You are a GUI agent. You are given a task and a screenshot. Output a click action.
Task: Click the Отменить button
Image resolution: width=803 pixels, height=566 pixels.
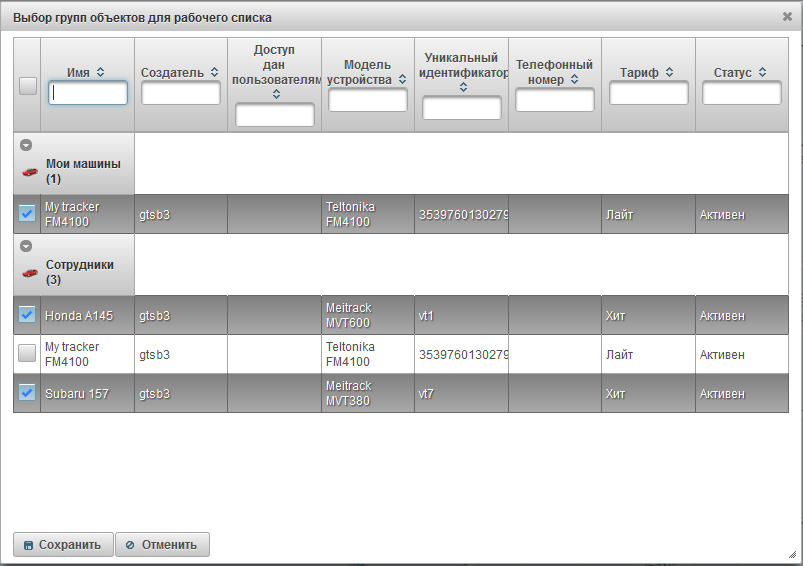click(x=163, y=545)
